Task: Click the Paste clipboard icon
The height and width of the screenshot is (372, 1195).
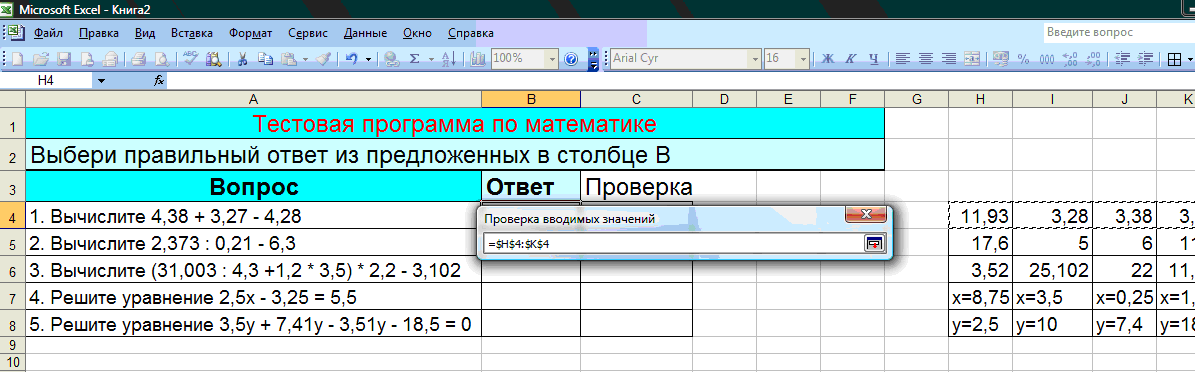Action: pyautogui.click(x=289, y=59)
